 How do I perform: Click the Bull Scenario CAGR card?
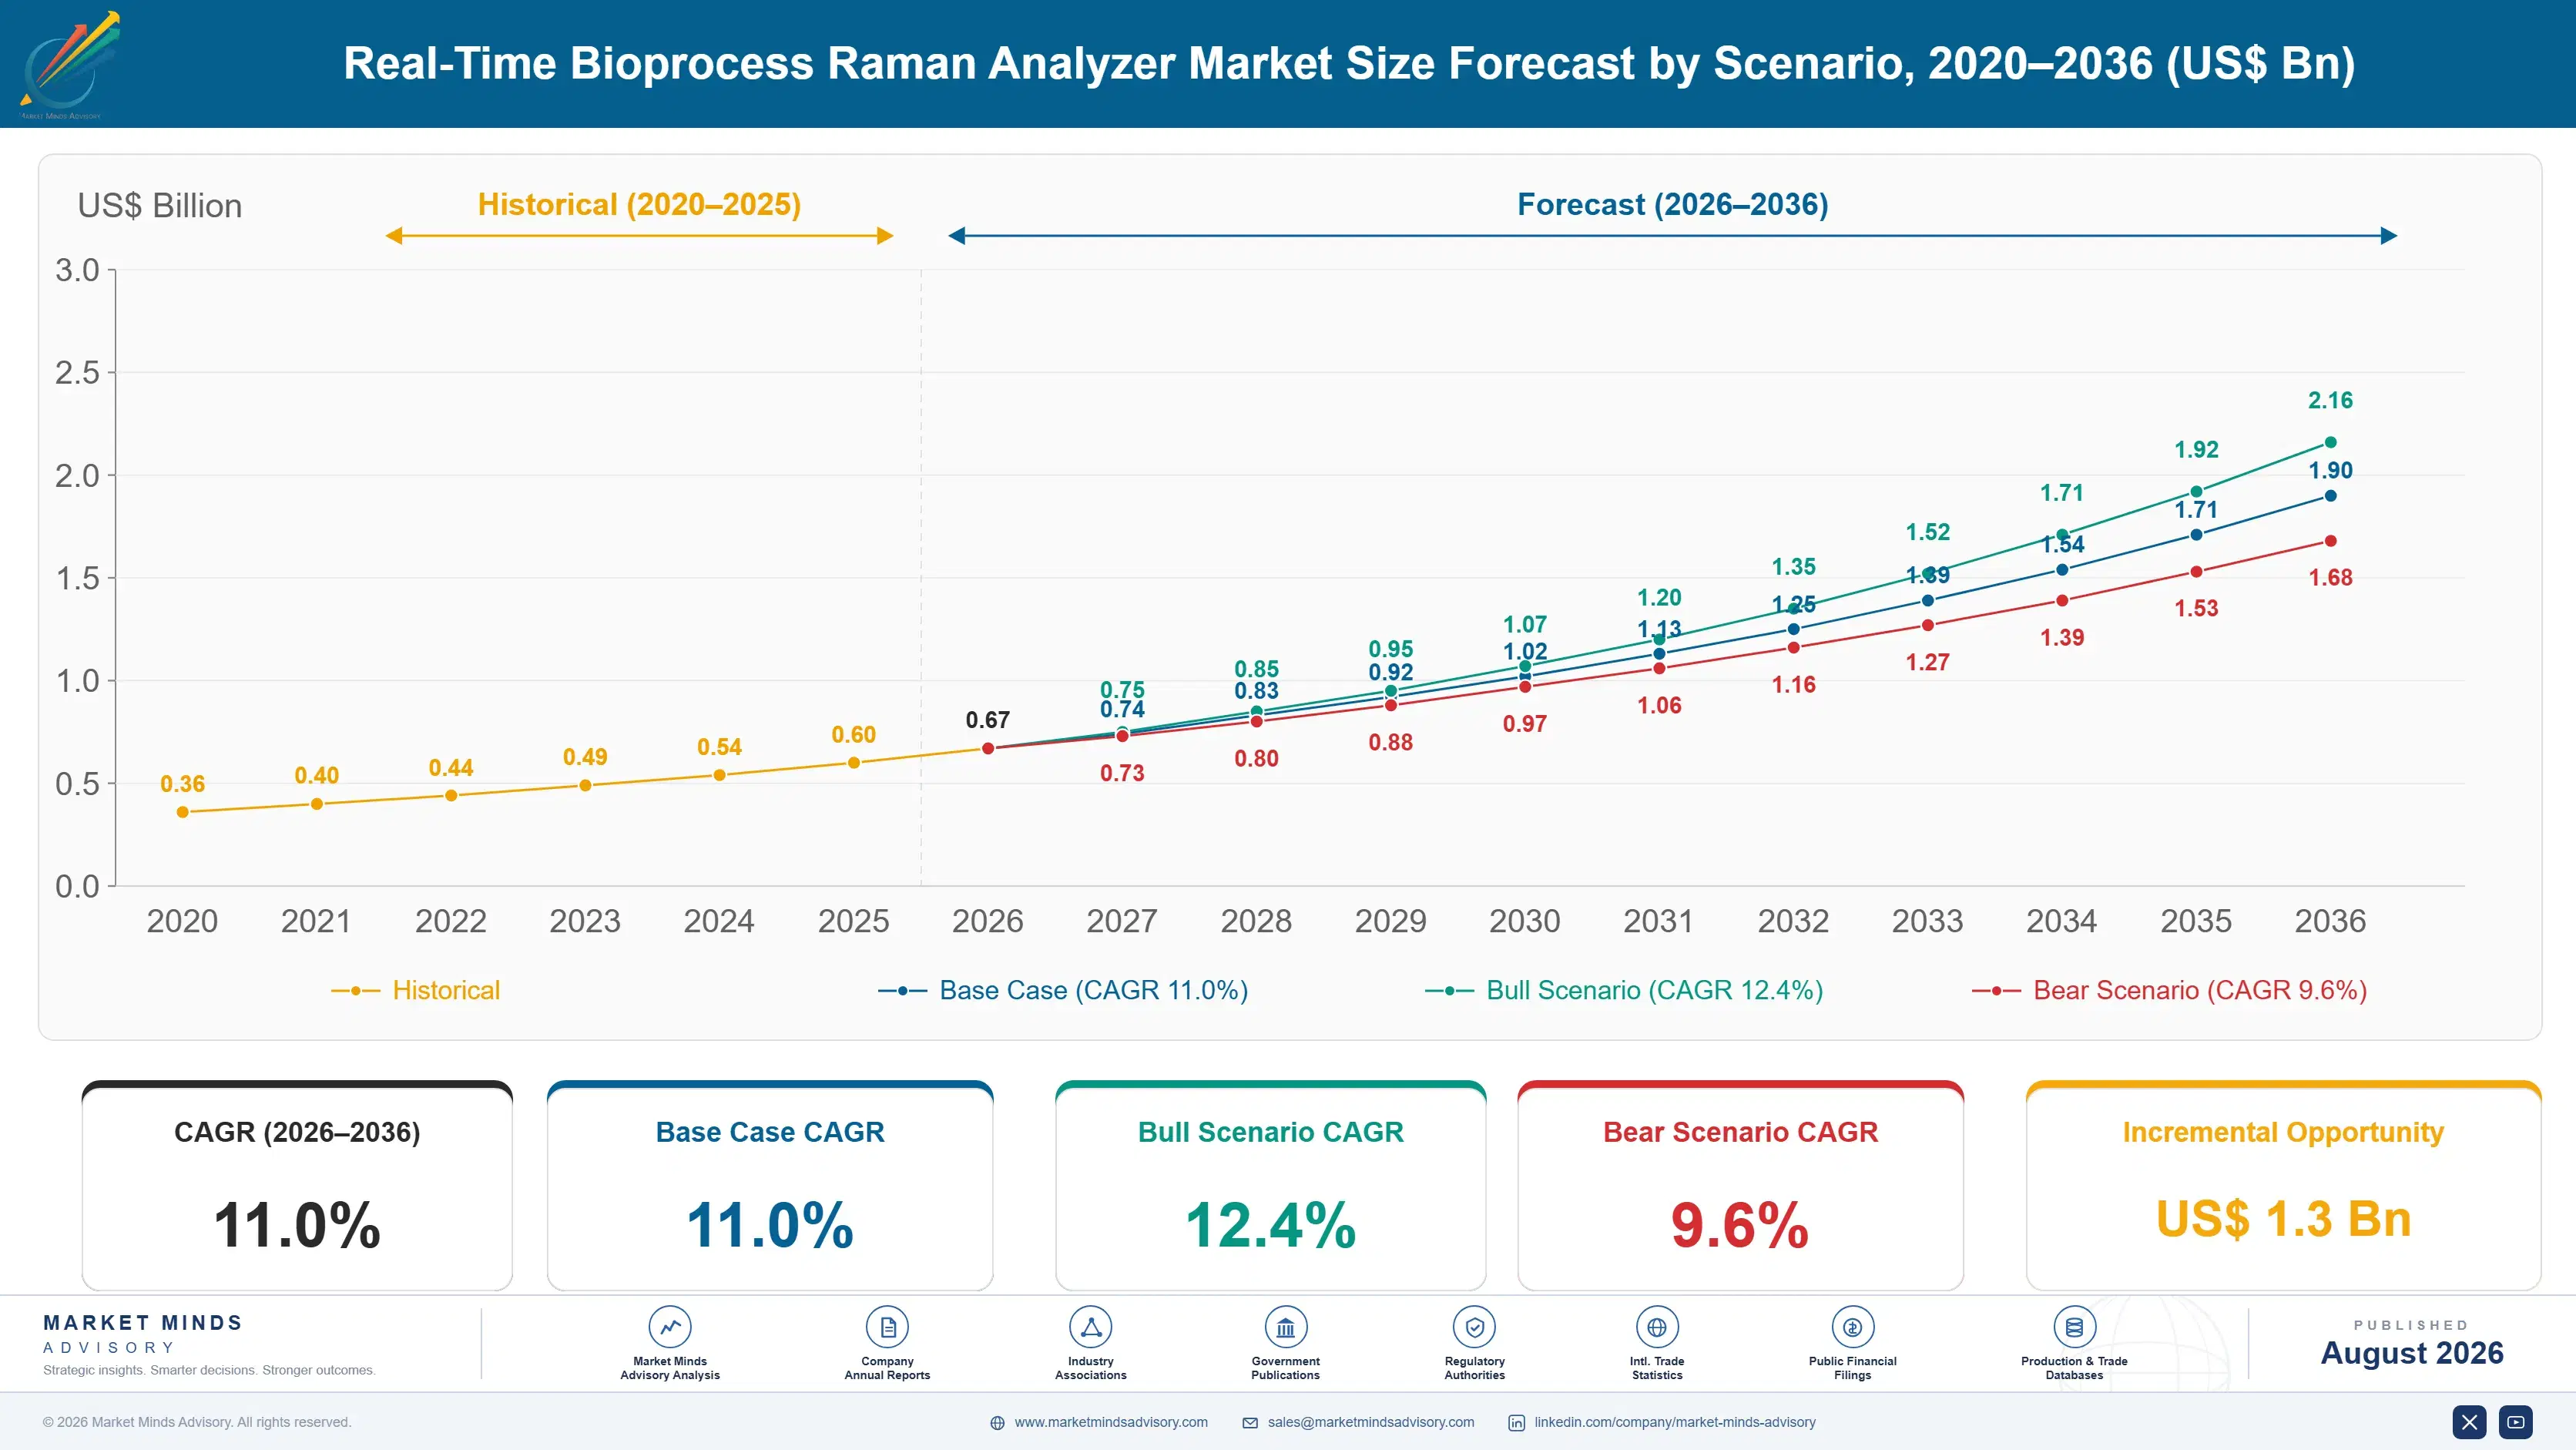[x=1271, y=1186]
